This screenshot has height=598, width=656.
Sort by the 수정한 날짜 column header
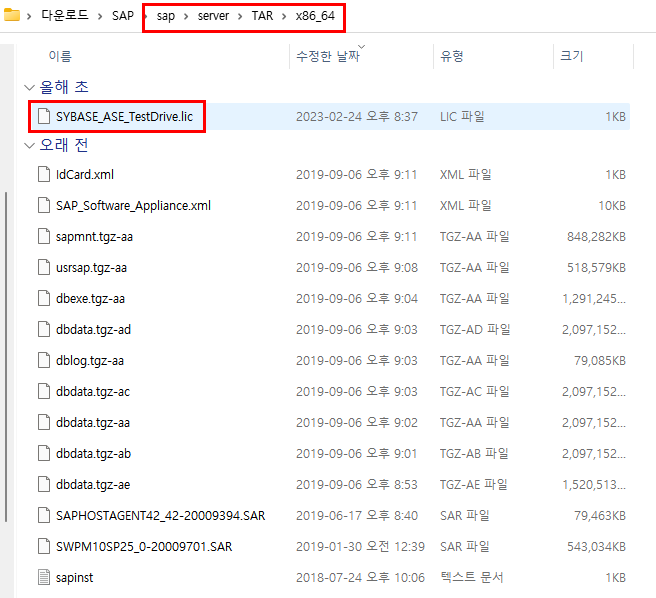(328, 56)
